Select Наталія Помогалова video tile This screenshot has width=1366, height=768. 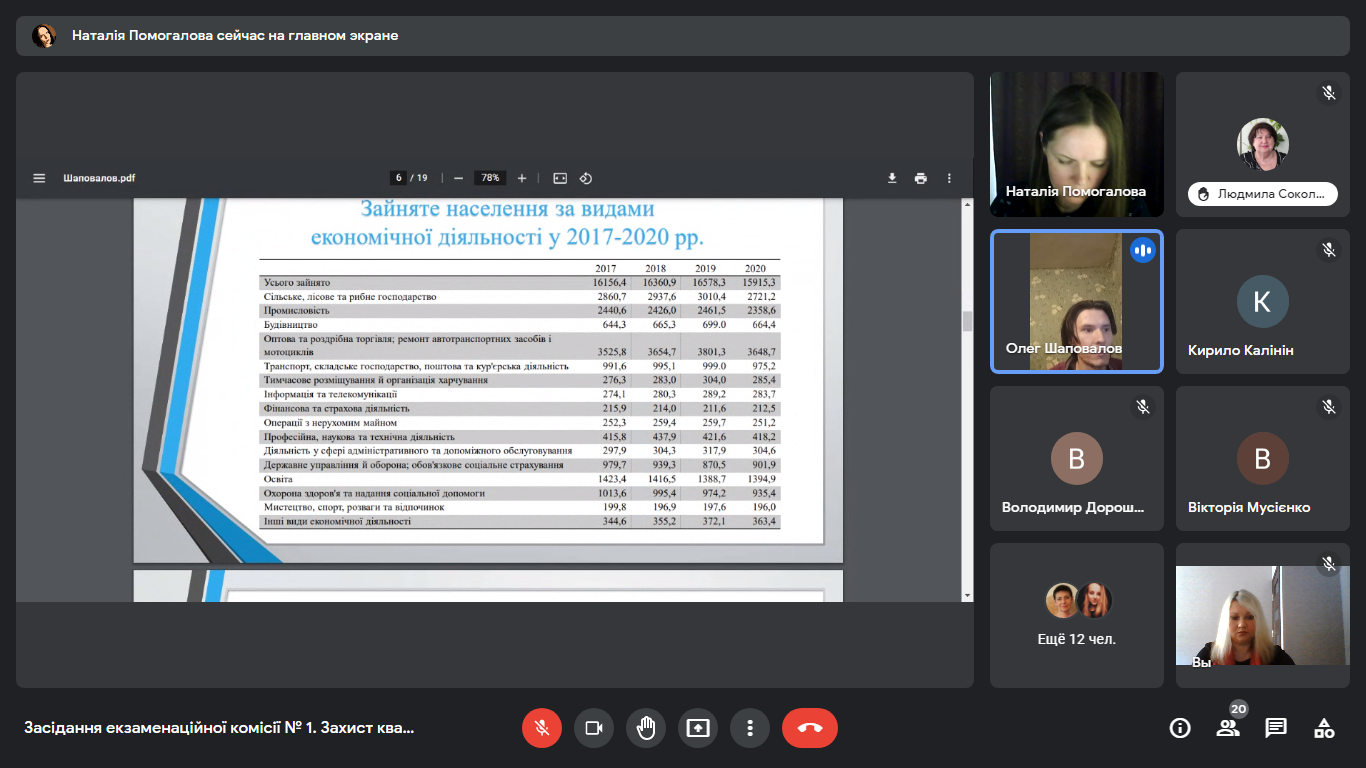point(1077,144)
